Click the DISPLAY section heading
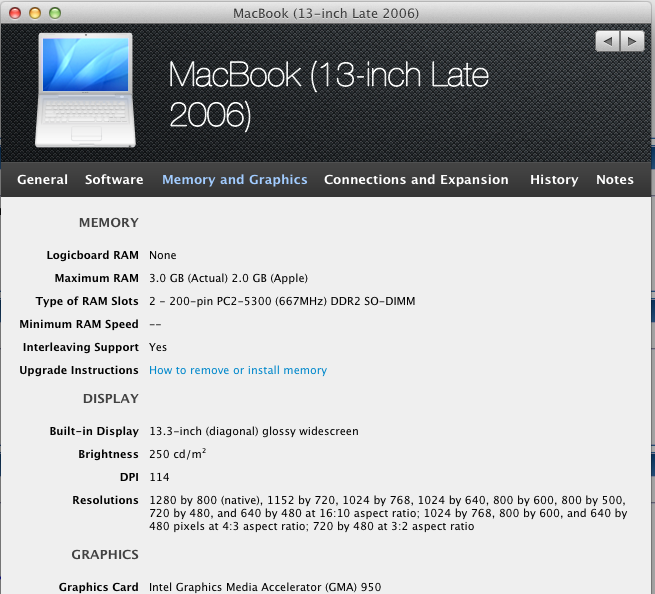Image resolution: width=655 pixels, height=594 pixels. point(111,399)
